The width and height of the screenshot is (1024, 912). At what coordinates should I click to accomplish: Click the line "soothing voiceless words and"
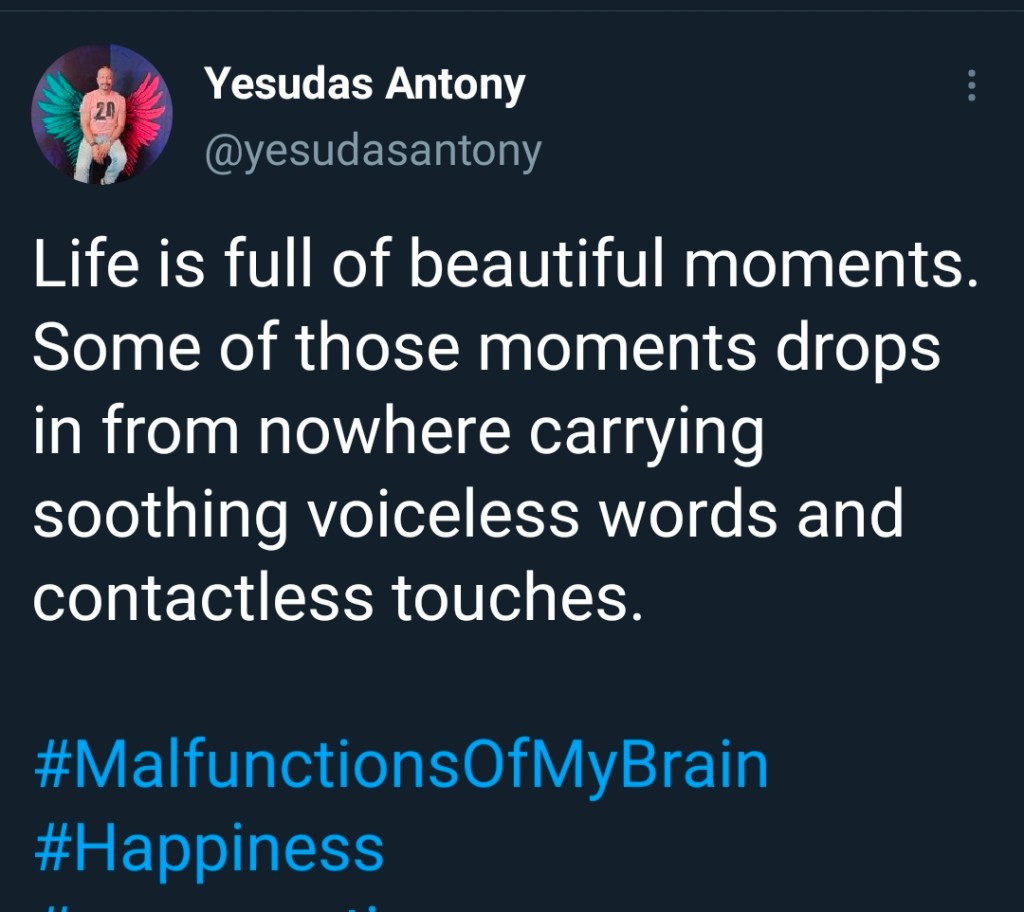coord(468,514)
